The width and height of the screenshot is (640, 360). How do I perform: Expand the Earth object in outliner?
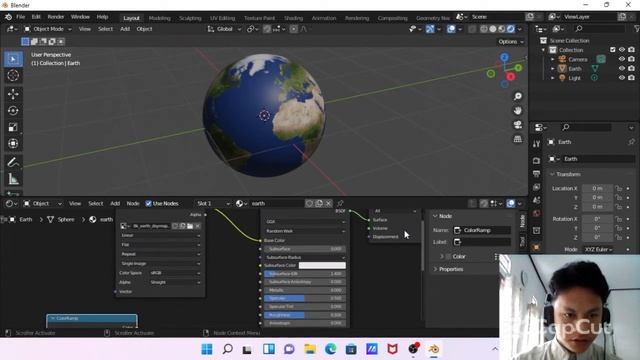tap(553, 69)
